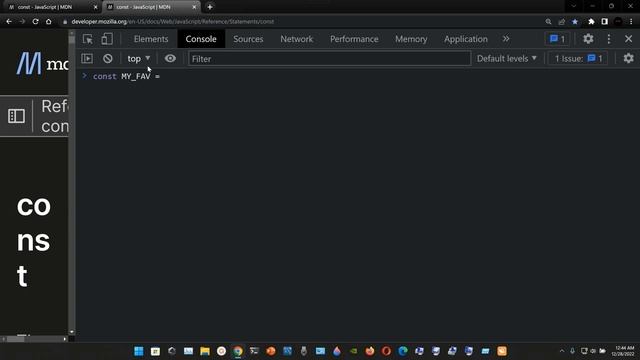Toggle the bookmark star
The image size is (640, 360).
(575, 22)
